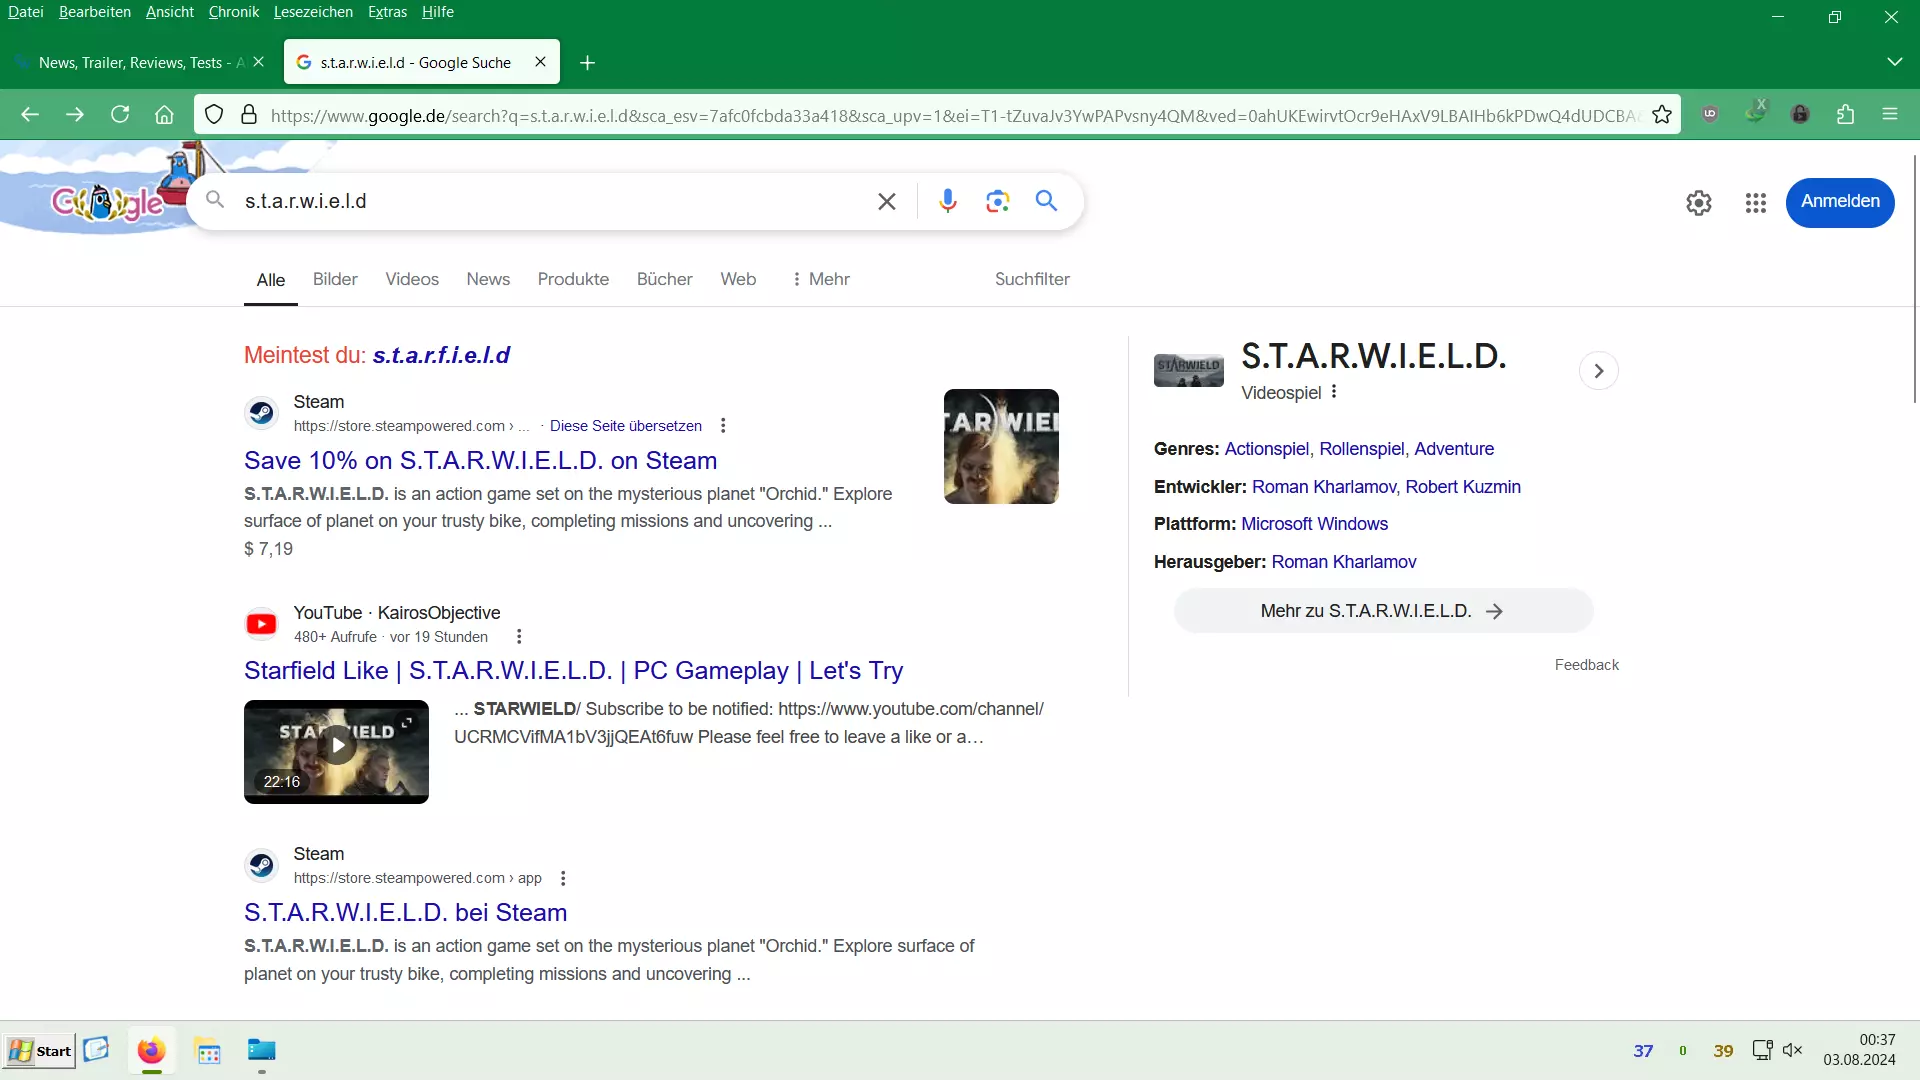Open Save 10% on S.T.A.R.W.I.E.L.D. link

click(x=480, y=460)
